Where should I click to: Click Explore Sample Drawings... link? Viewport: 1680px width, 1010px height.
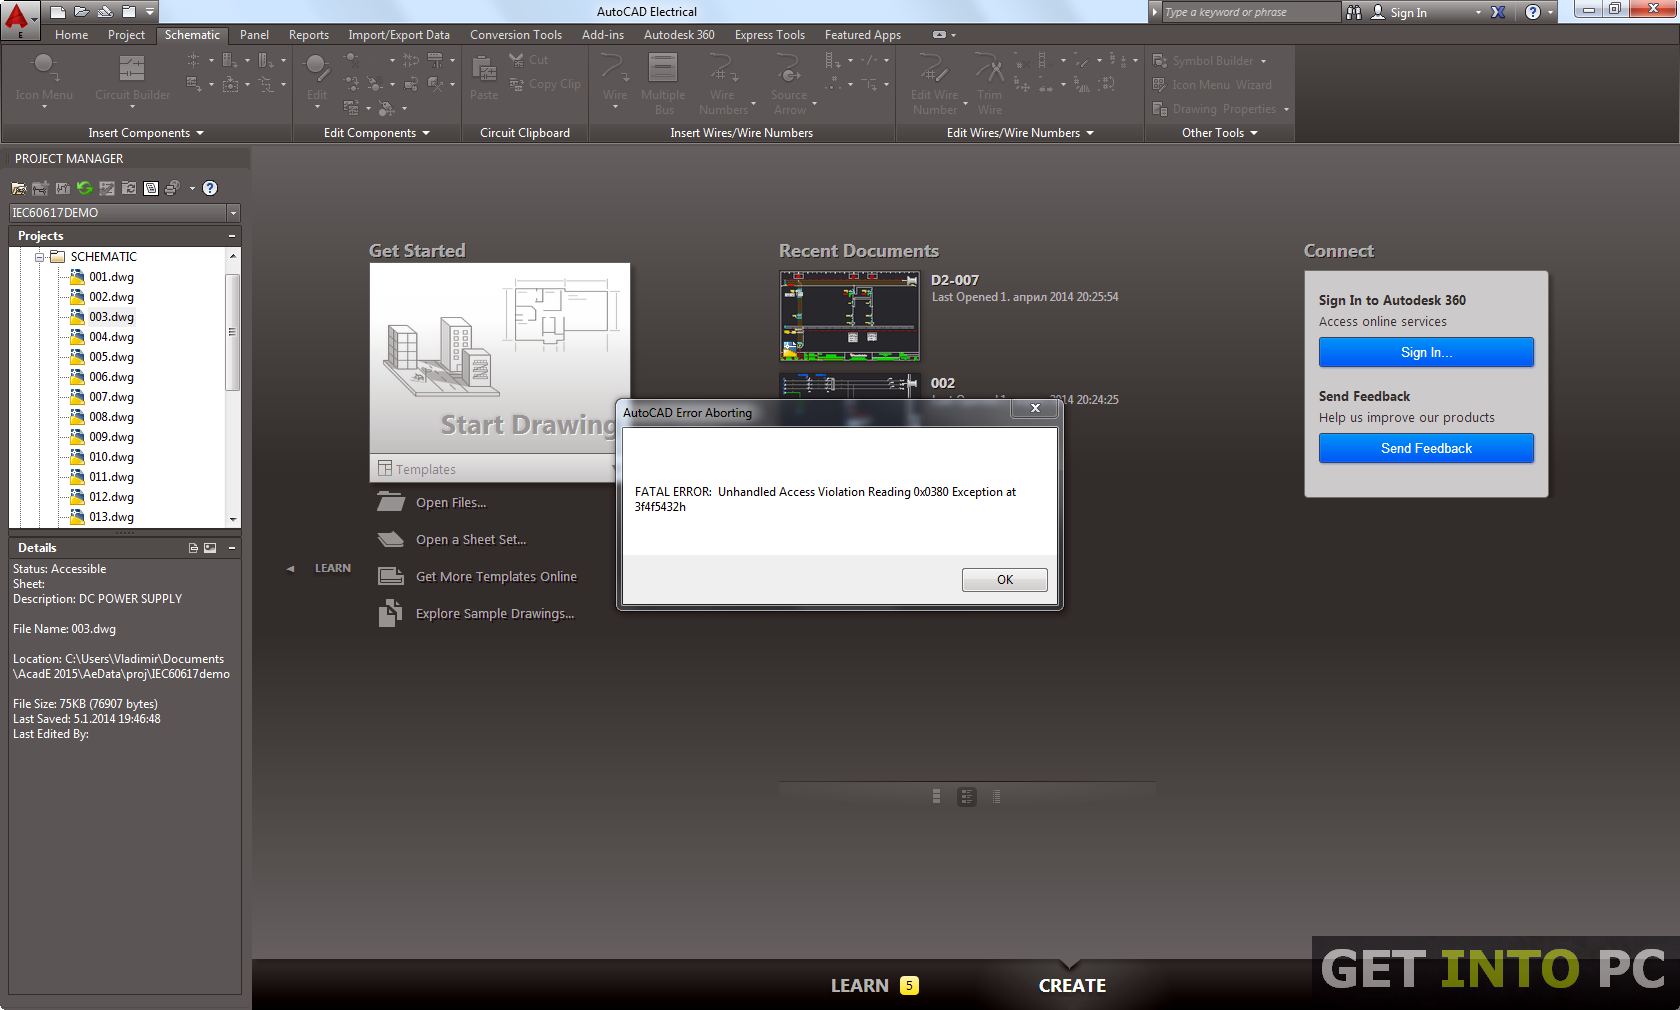click(495, 614)
